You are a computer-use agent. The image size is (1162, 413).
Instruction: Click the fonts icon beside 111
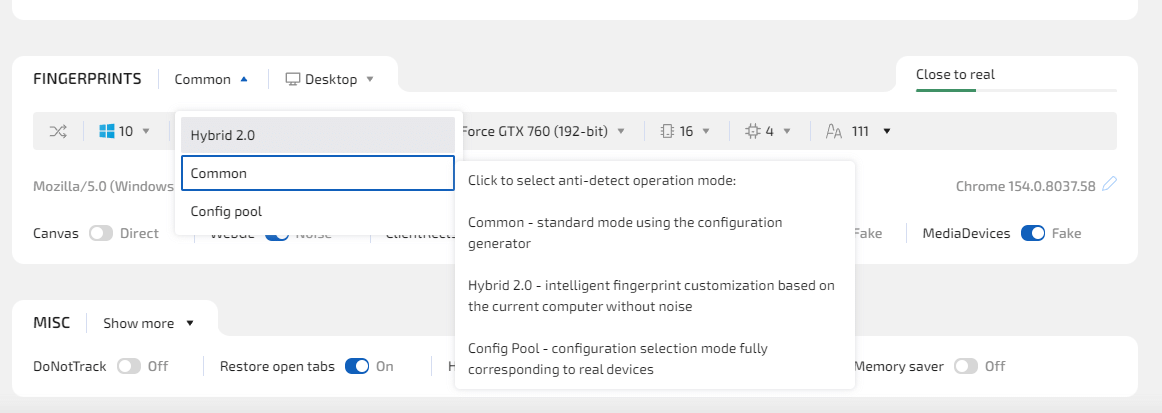834,132
